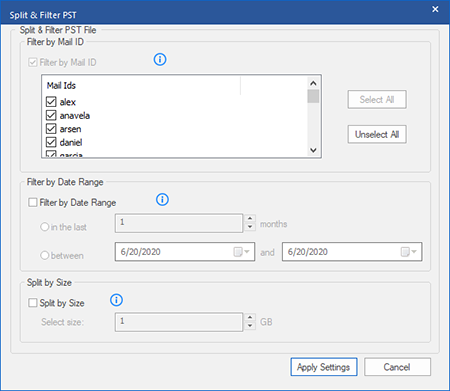
Task: Open info icon for Filter by Date Range
Action: [x=162, y=200]
